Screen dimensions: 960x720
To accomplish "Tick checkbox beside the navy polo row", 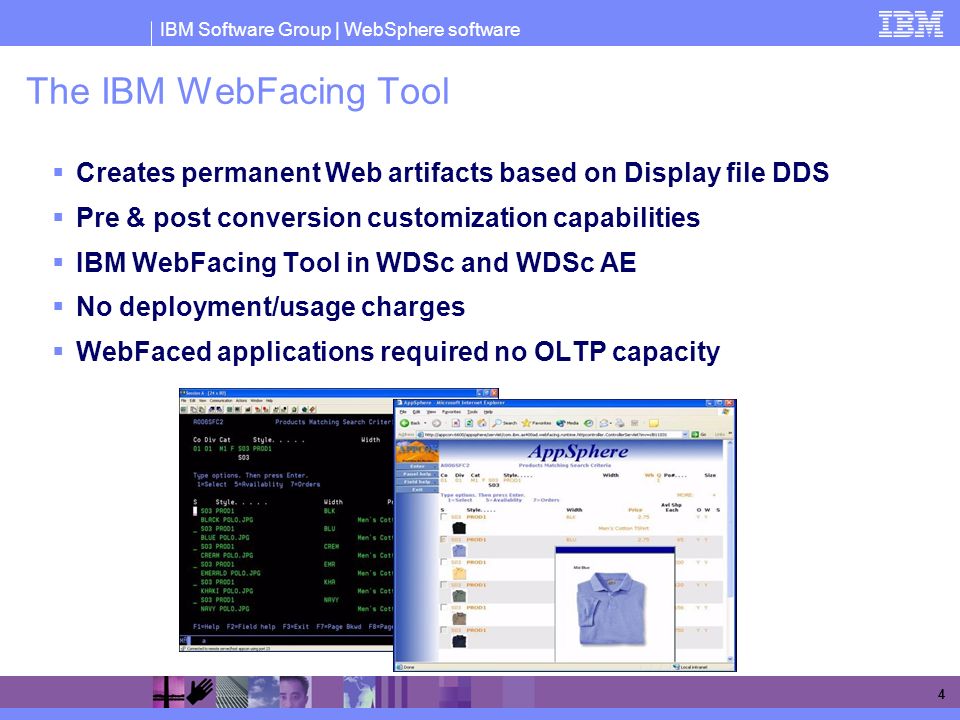I will 443,630.
